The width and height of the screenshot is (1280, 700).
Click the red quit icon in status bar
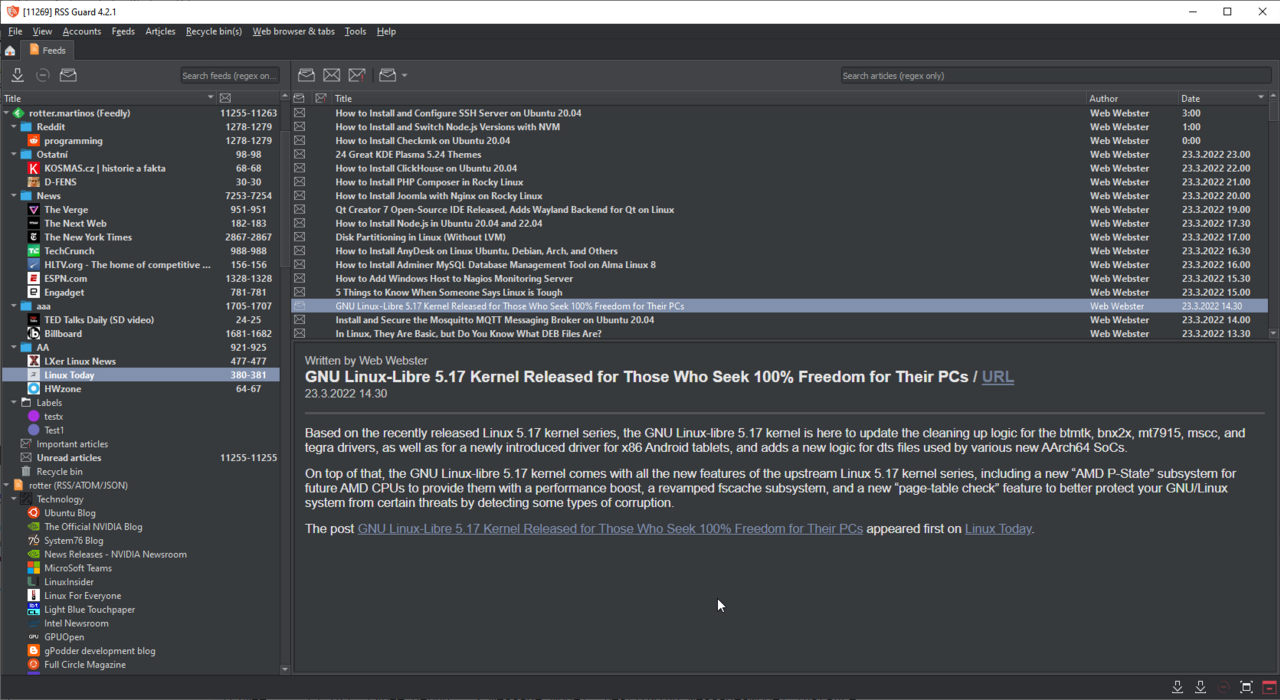[1269, 687]
